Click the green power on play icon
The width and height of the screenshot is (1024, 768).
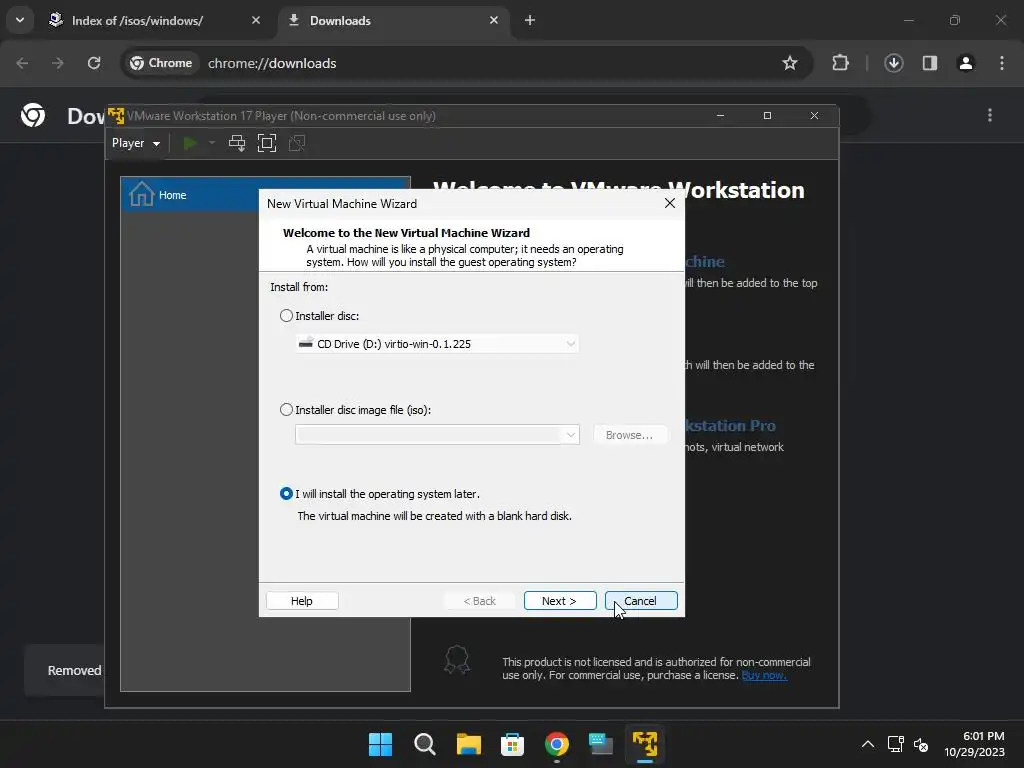click(190, 143)
